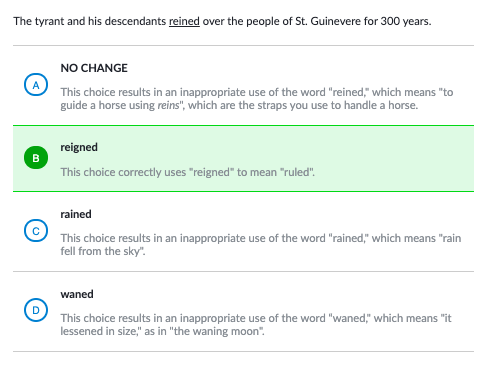Screen dimensions: 485x368
Task: Click explanation that 'reigned' means 'ruled'
Action: point(187,172)
